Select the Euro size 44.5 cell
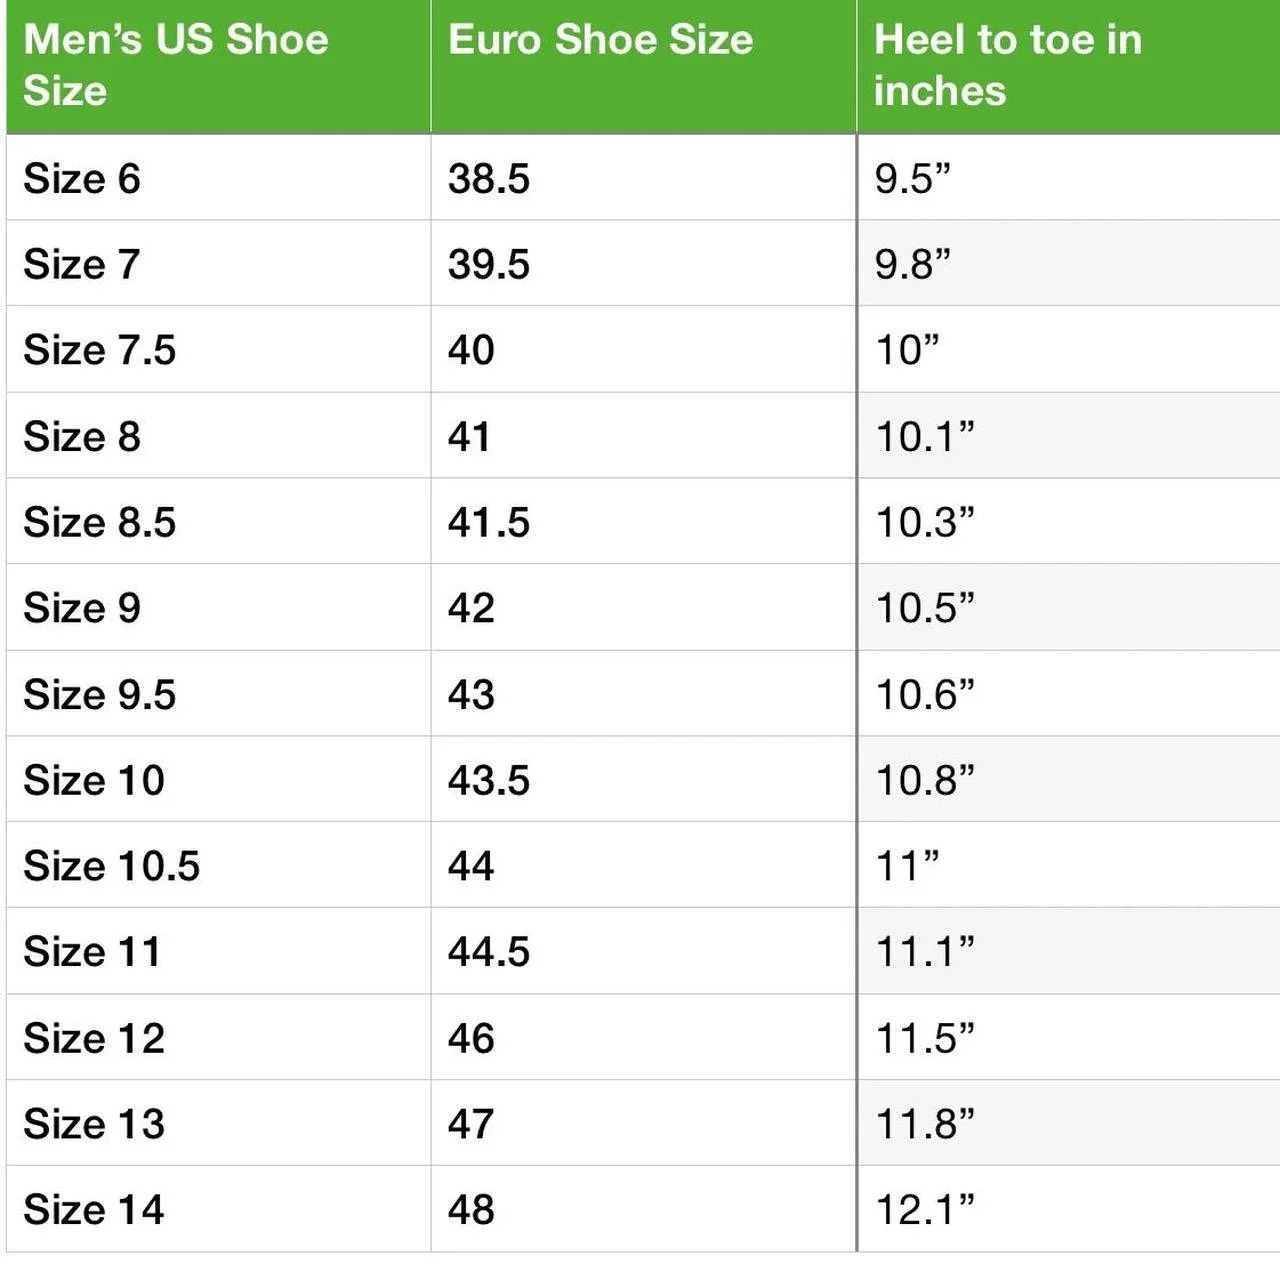The image size is (1280, 1280). pos(643,952)
